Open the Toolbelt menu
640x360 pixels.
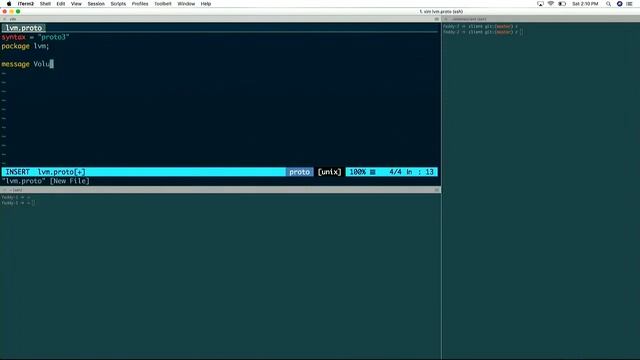163,4
